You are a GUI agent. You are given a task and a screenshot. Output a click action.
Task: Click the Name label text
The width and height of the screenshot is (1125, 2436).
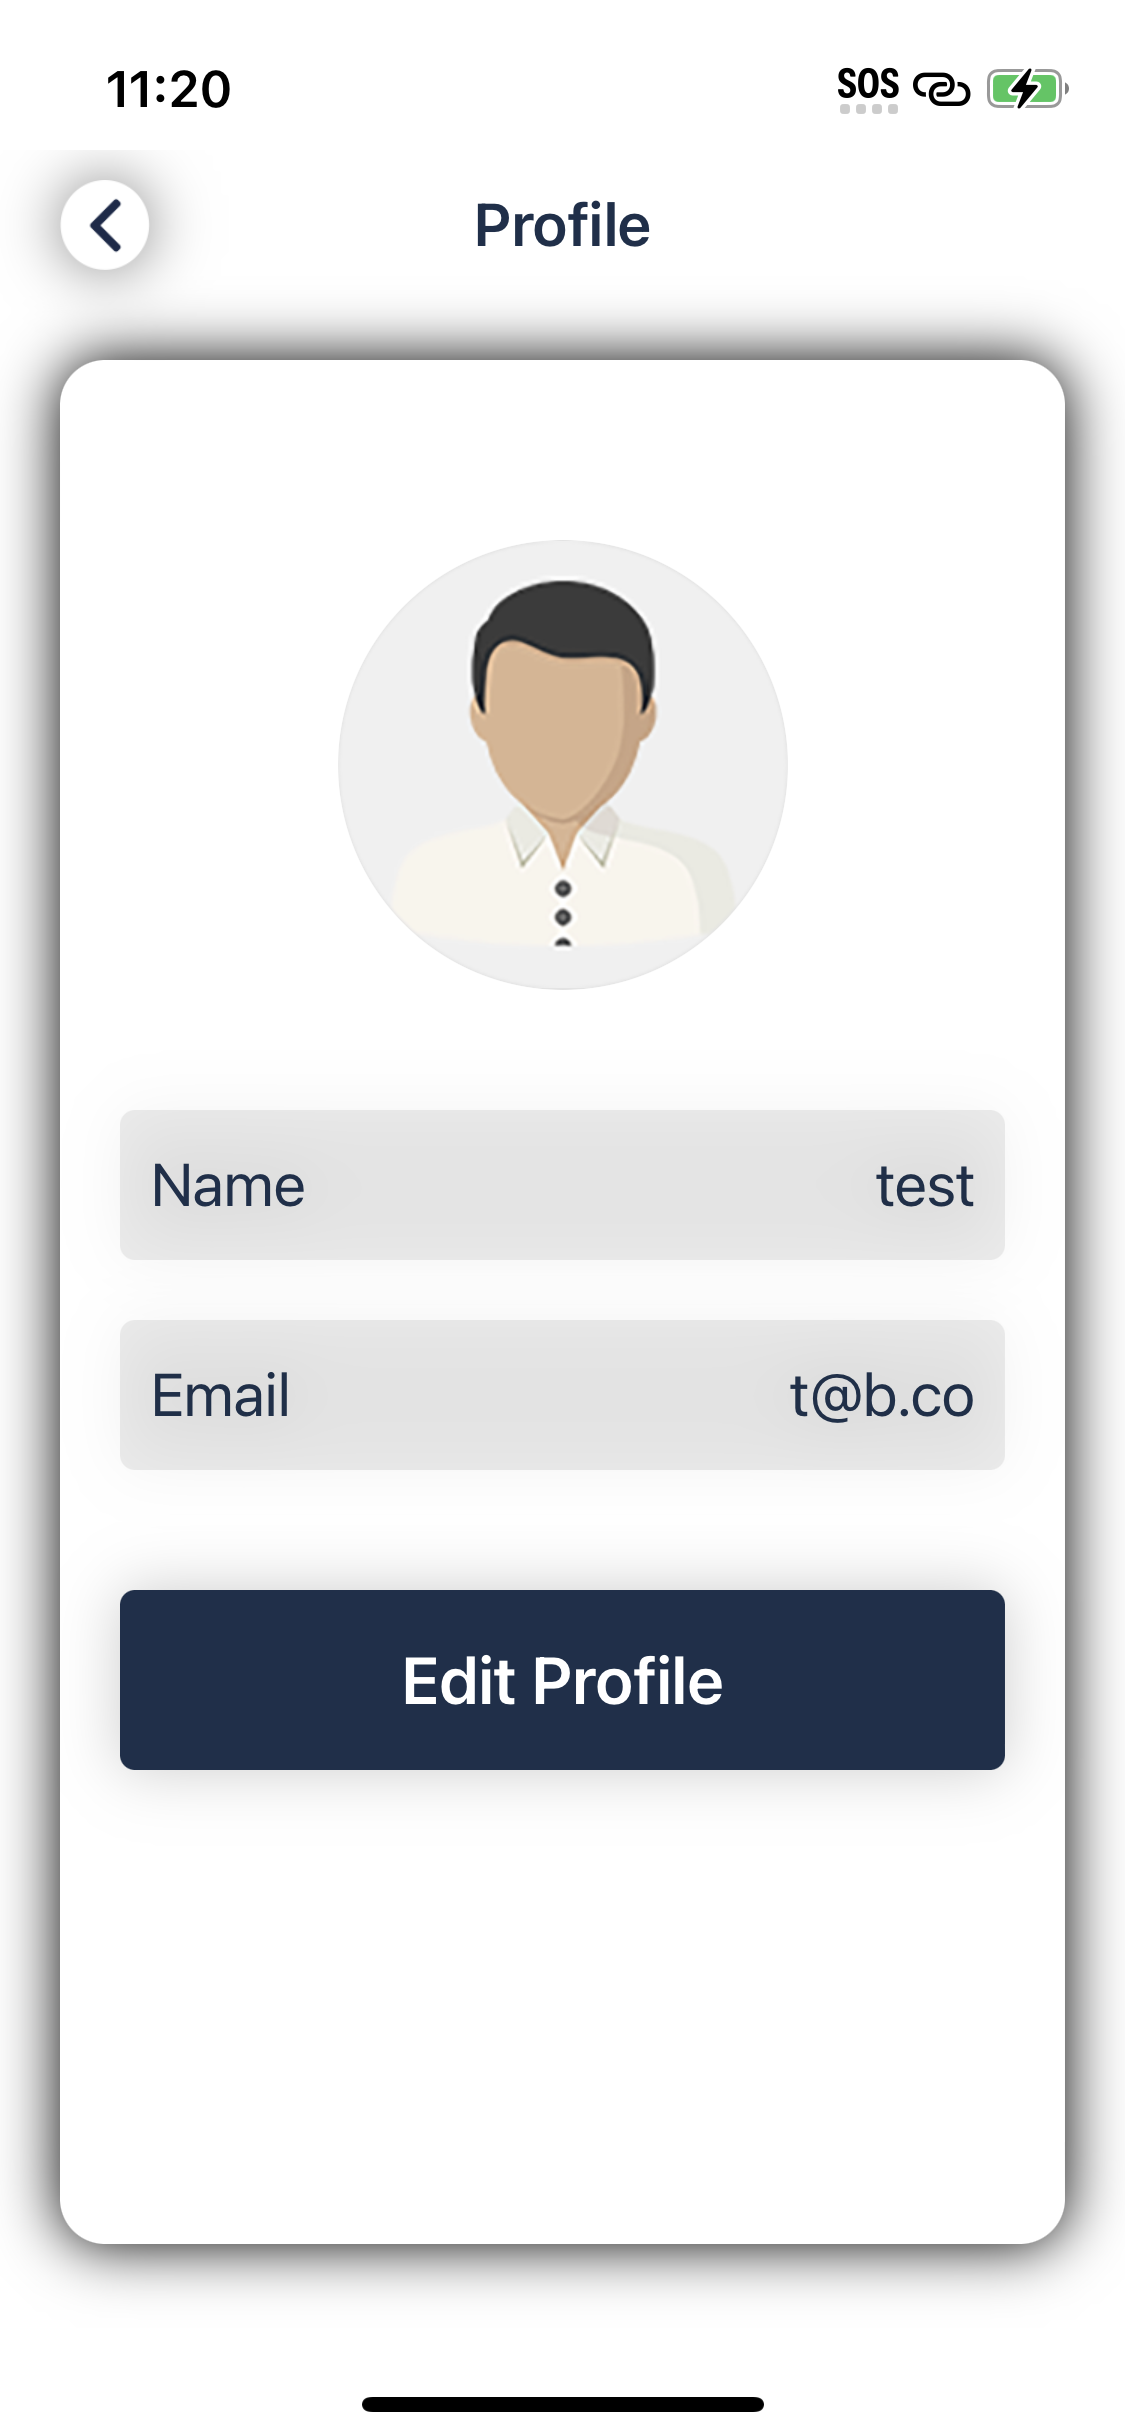228,1186
